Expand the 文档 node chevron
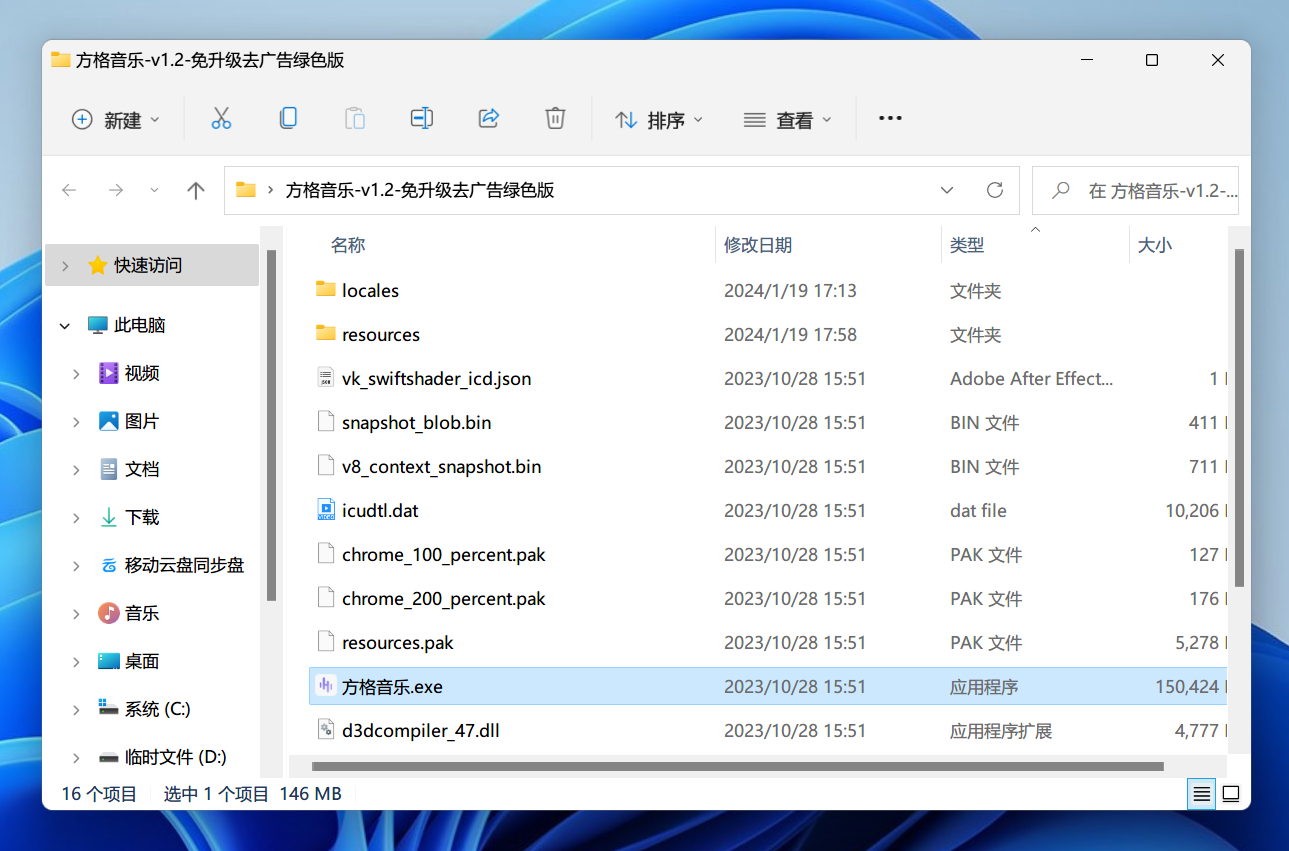1289x851 pixels. 76,469
